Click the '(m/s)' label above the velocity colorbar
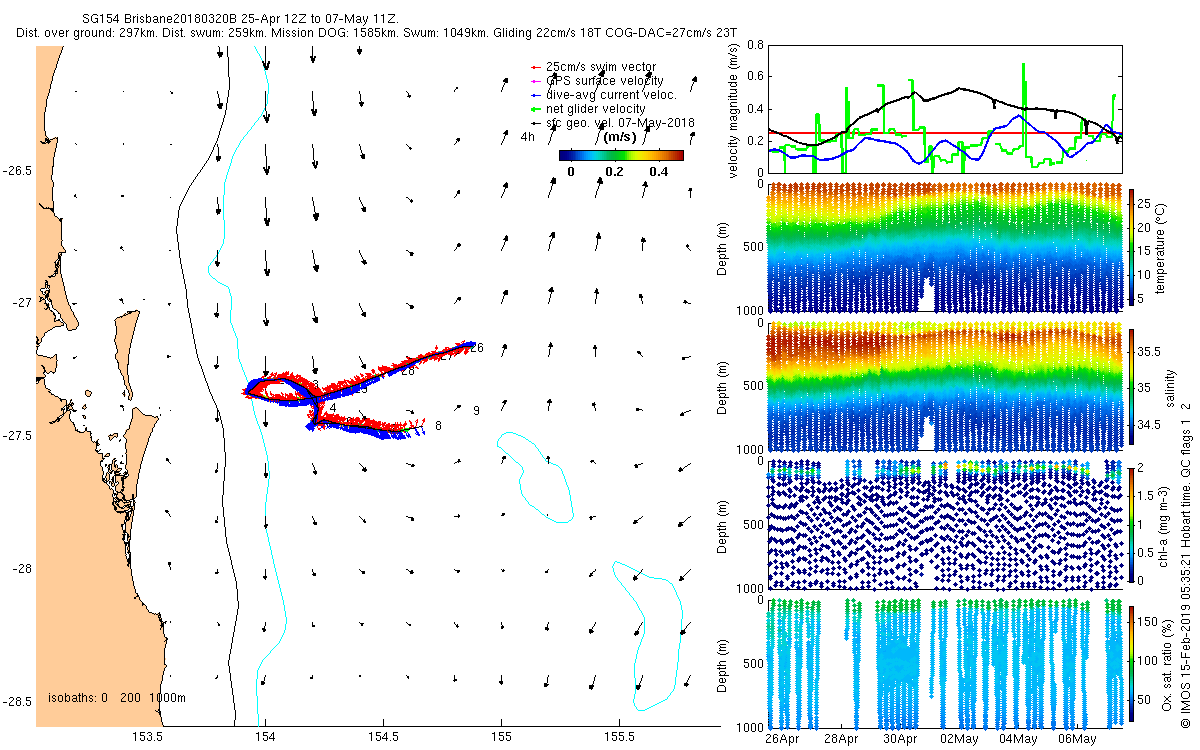Viewport: 1200px width, 750px height. click(622, 137)
